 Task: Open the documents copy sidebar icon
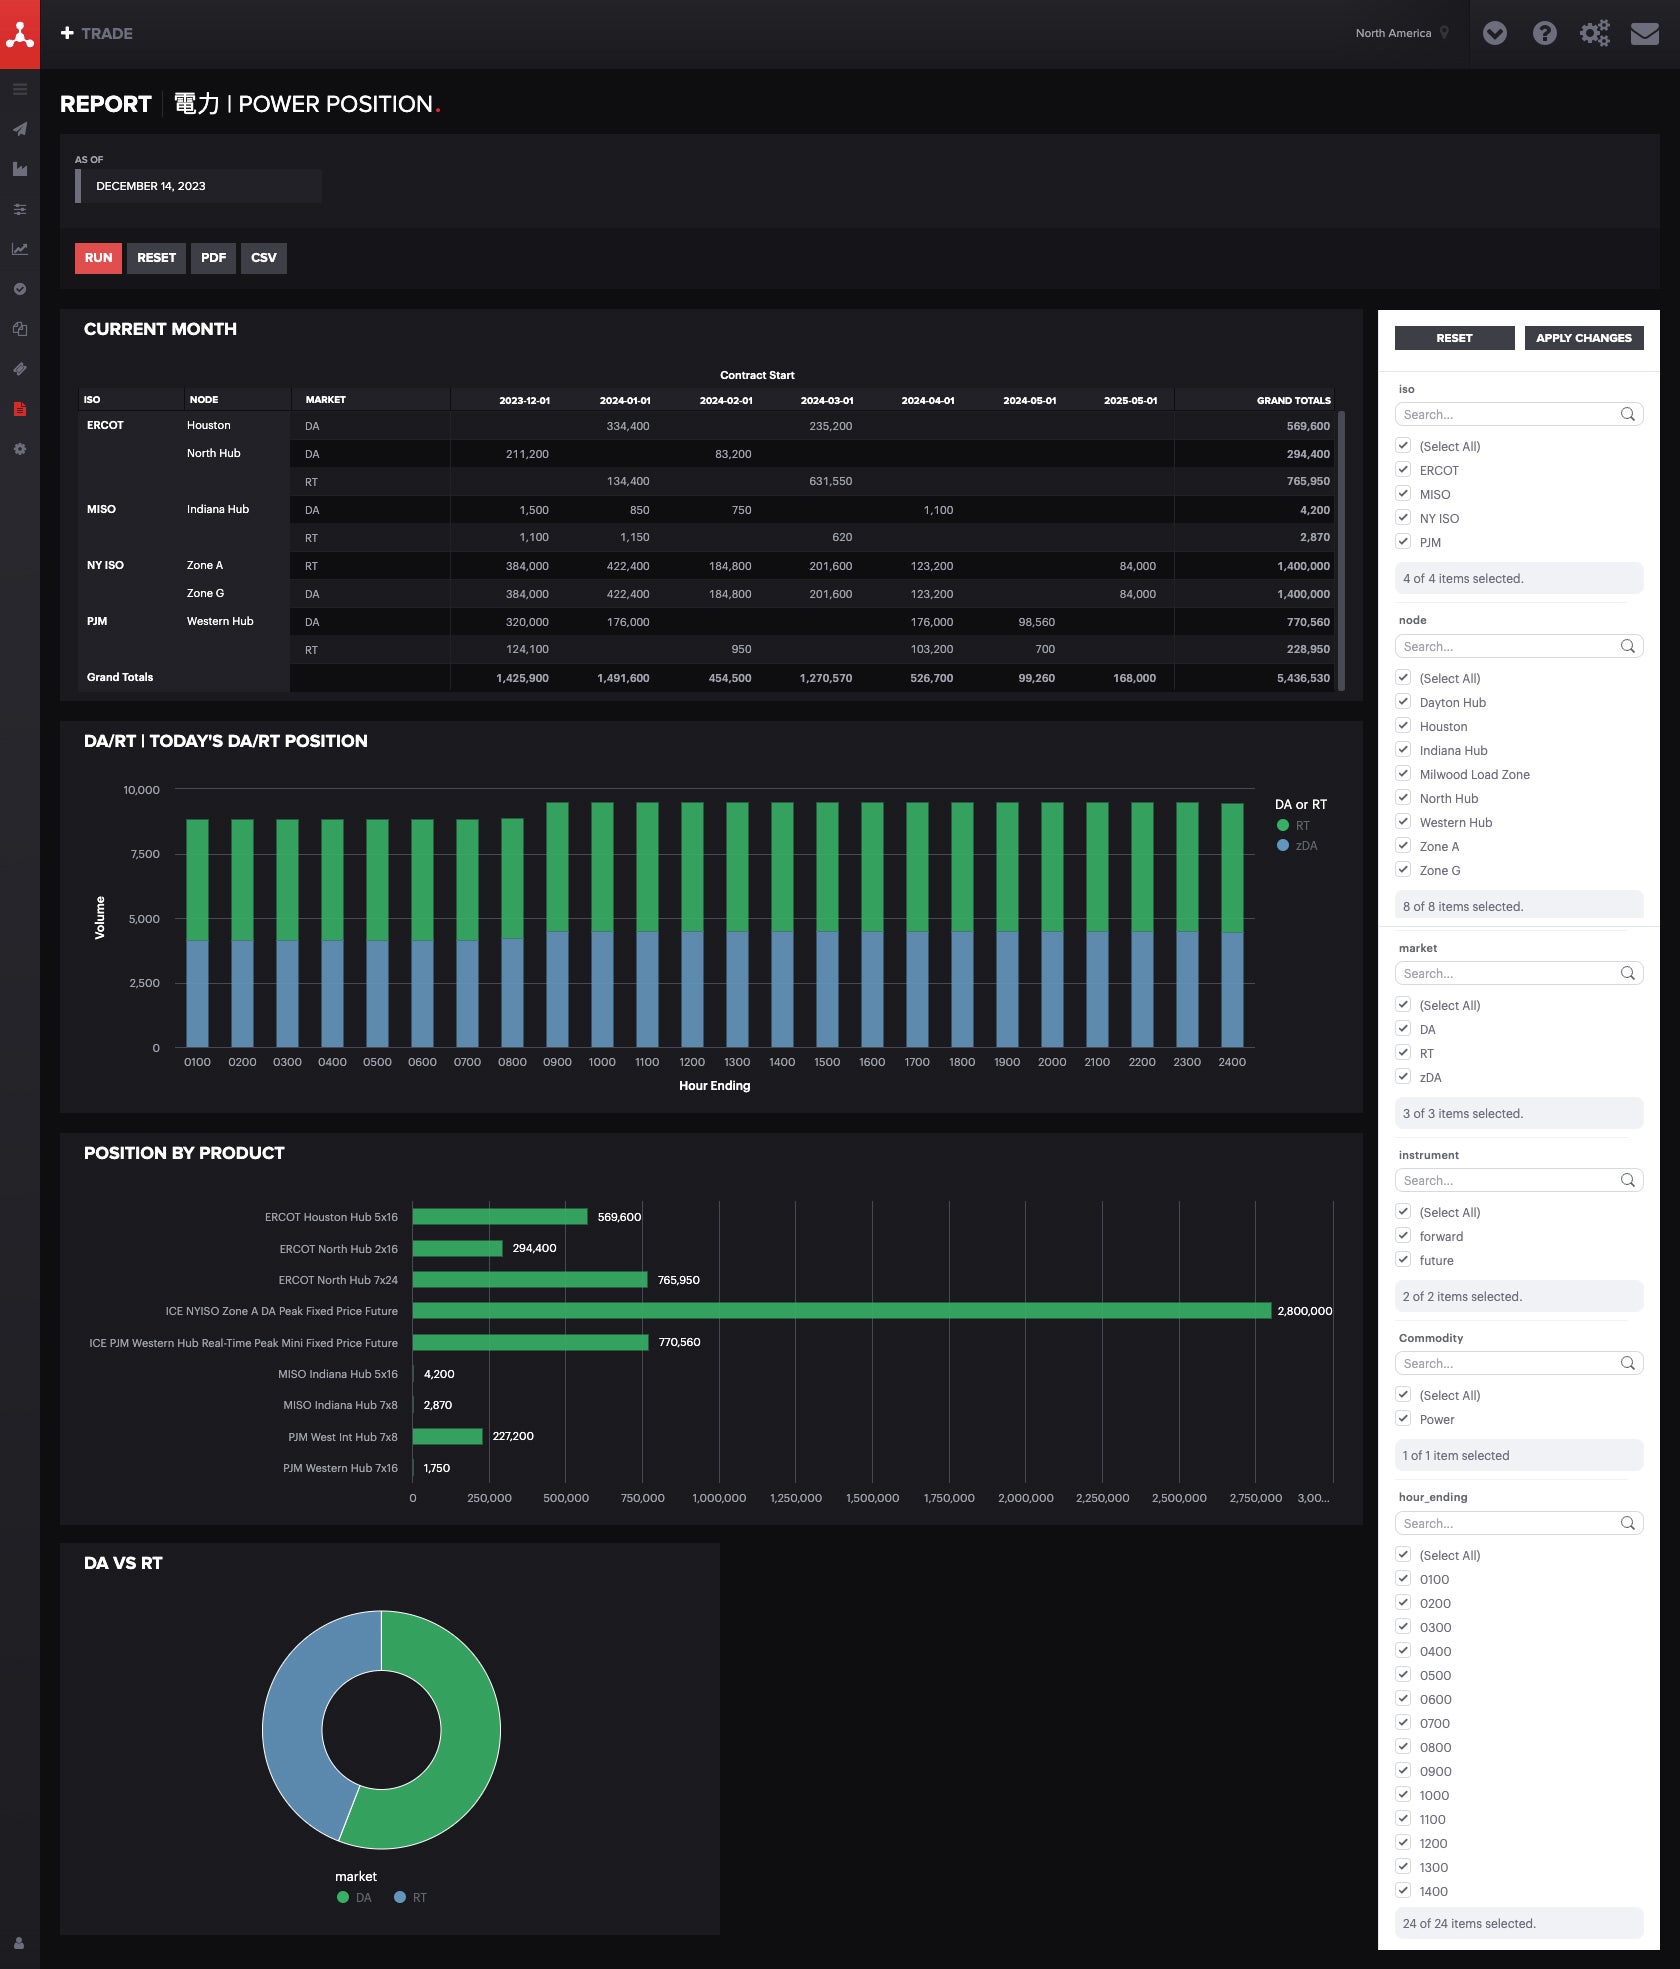click(x=20, y=328)
